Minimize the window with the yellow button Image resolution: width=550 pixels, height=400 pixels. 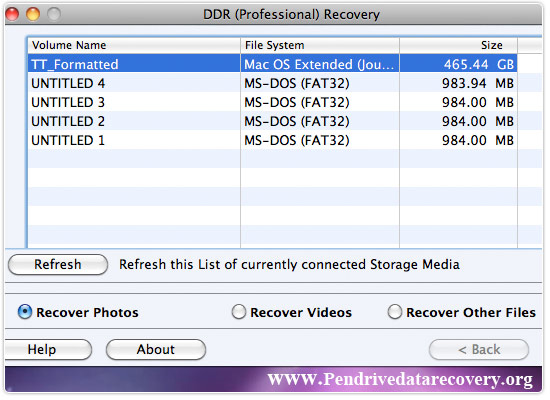33,14
